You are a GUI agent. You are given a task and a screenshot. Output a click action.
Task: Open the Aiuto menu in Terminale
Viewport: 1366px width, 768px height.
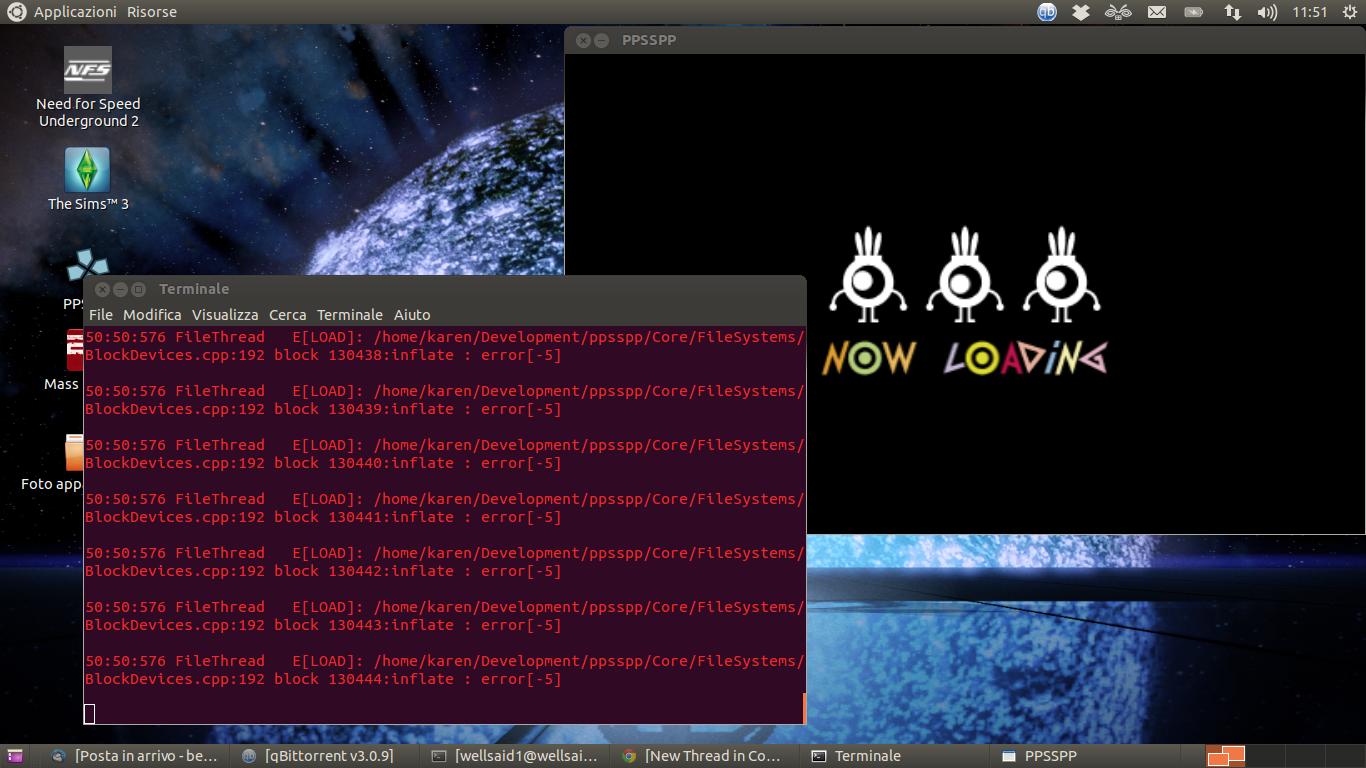click(412, 314)
